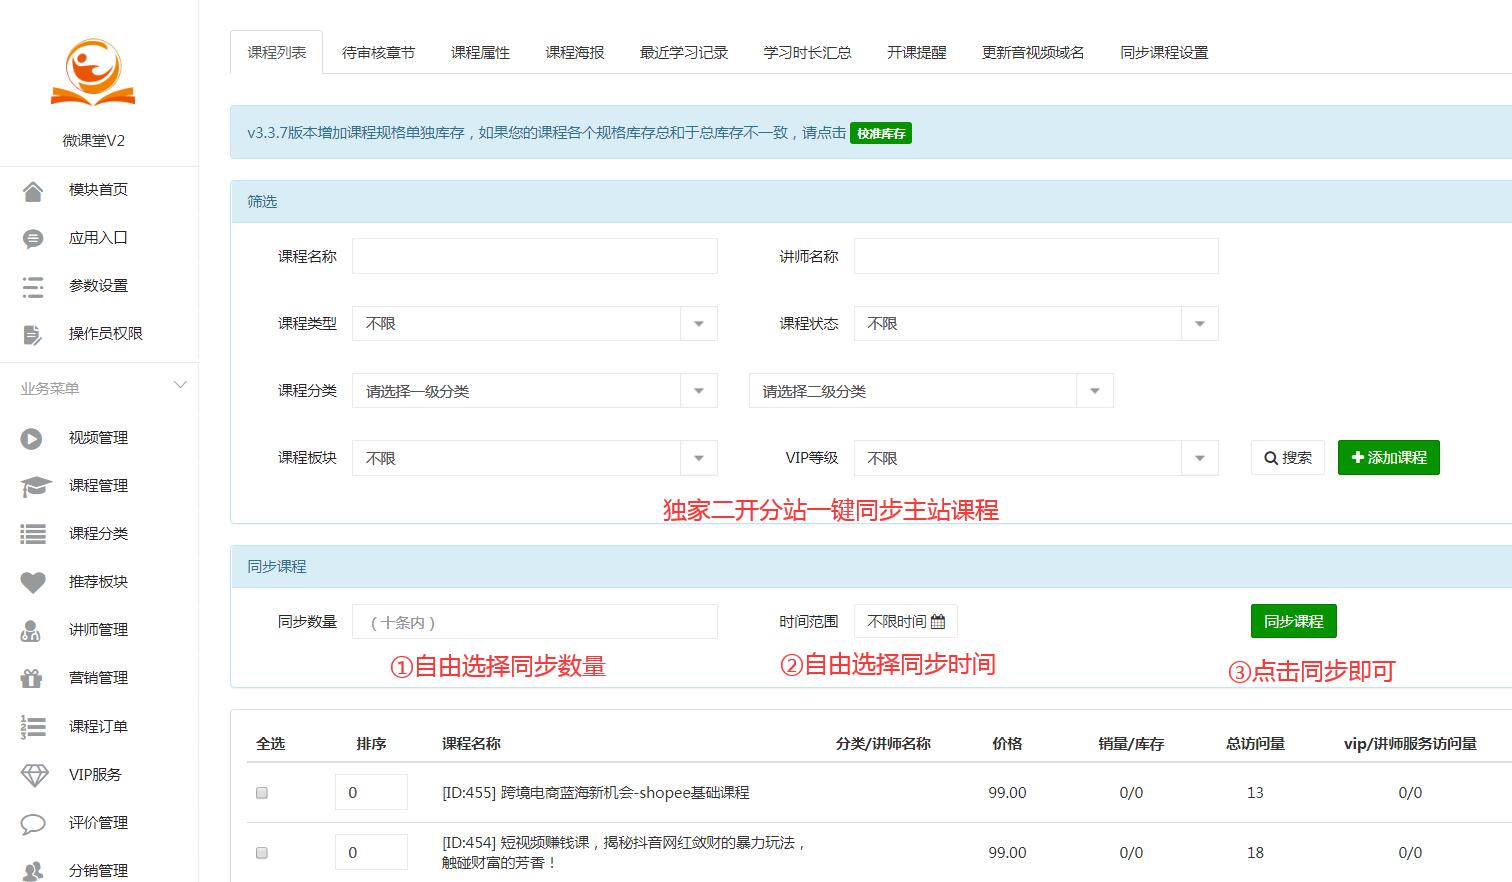Click the list icon for 课程分类
Viewport: 1512px width, 882px height.
tap(33, 535)
